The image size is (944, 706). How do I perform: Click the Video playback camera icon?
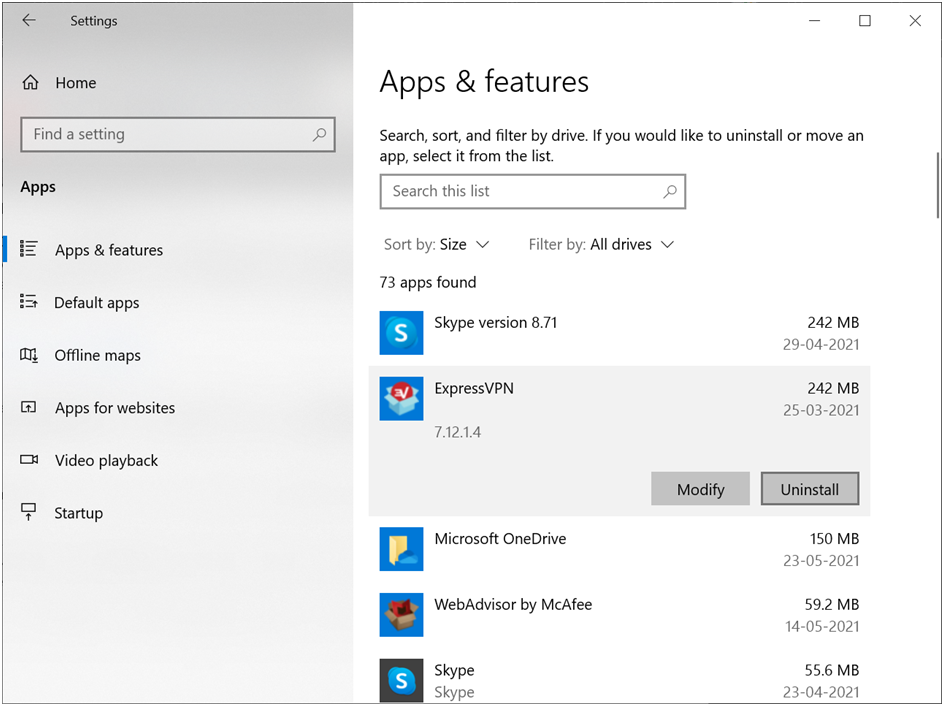pos(28,460)
